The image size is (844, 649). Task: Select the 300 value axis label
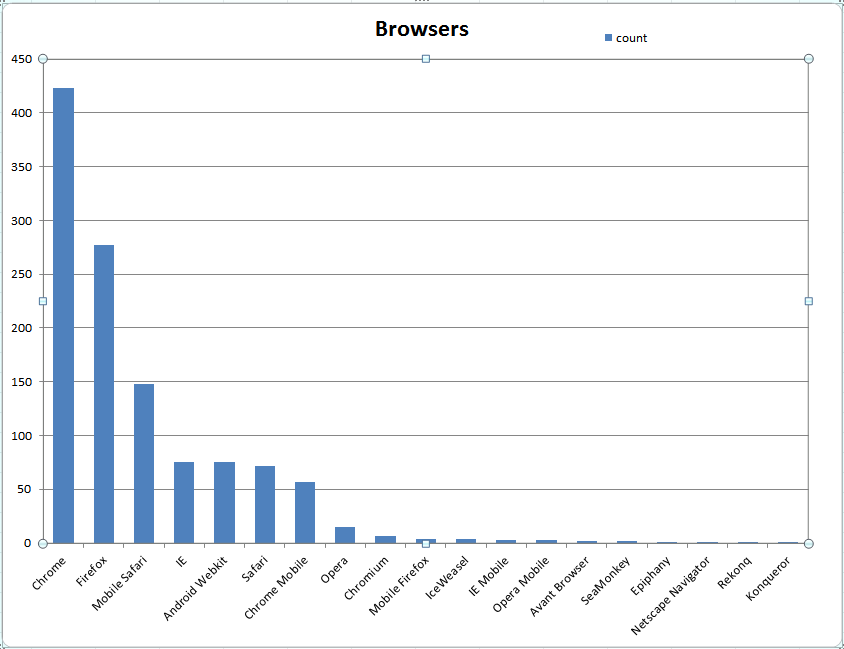click(x=22, y=221)
